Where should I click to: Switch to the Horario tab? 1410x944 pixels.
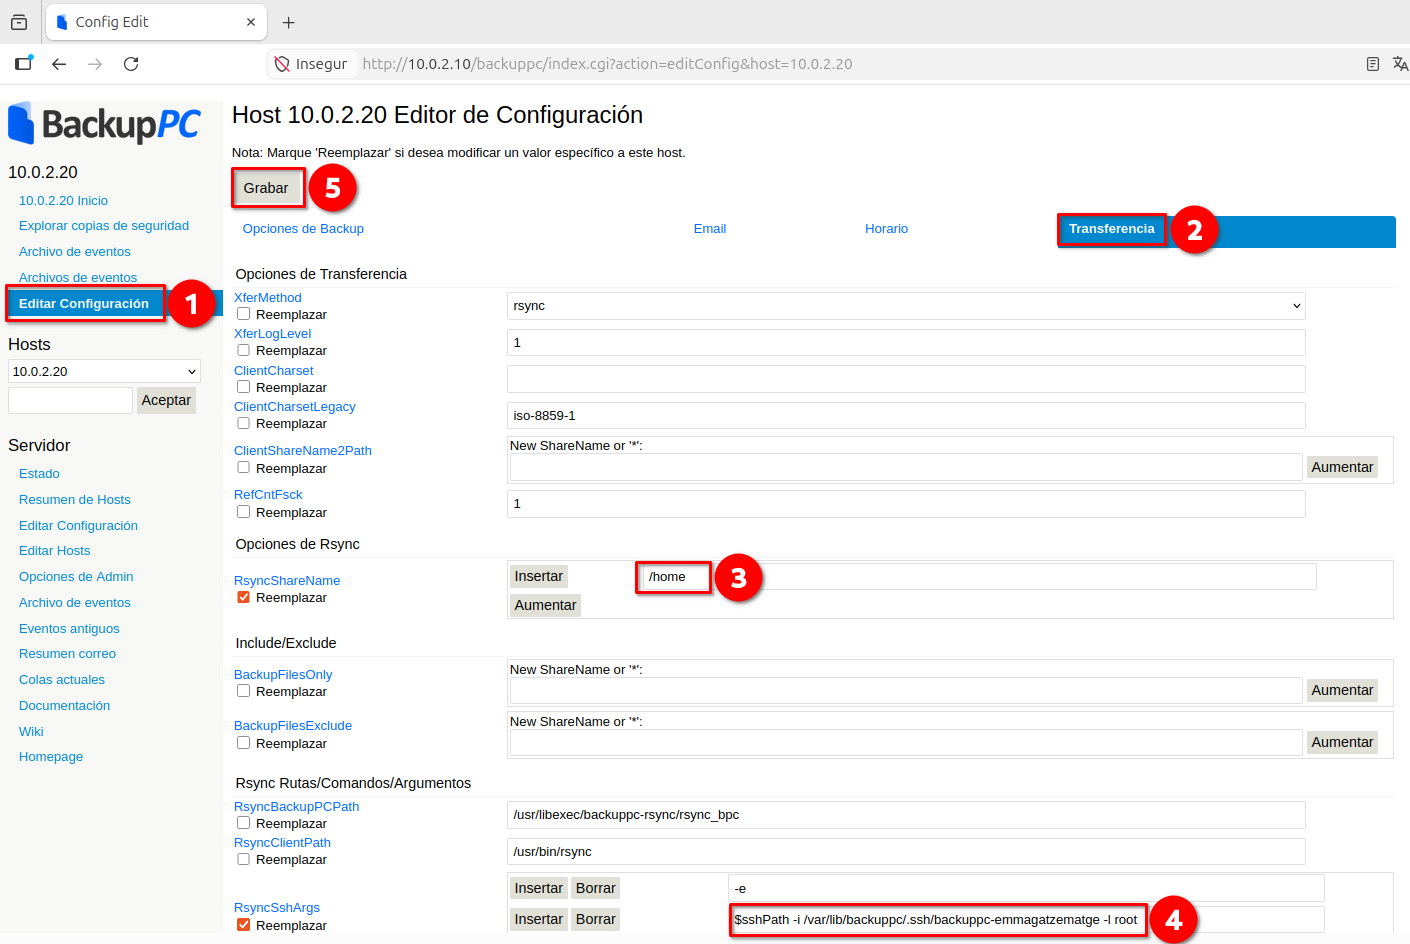click(887, 229)
